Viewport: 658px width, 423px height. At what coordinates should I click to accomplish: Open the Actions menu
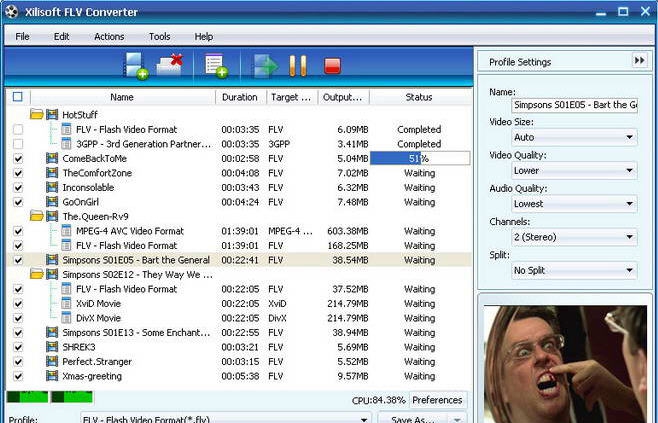(x=109, y=37)
